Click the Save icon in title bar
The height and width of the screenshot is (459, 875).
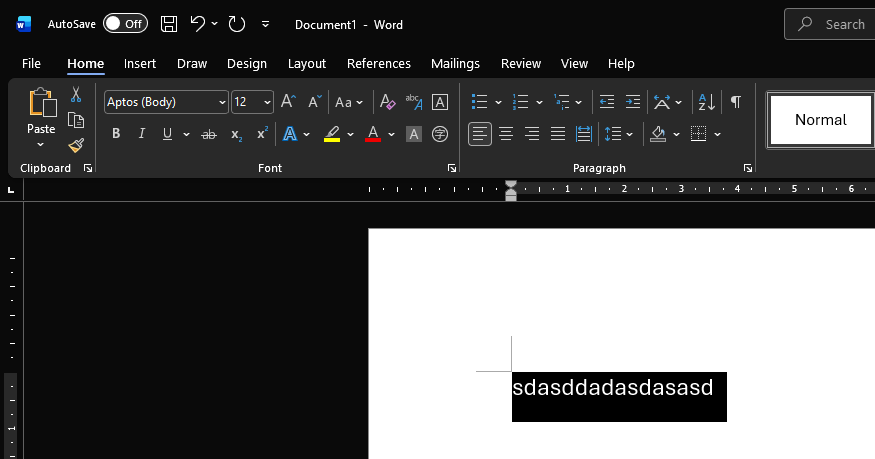169,24
